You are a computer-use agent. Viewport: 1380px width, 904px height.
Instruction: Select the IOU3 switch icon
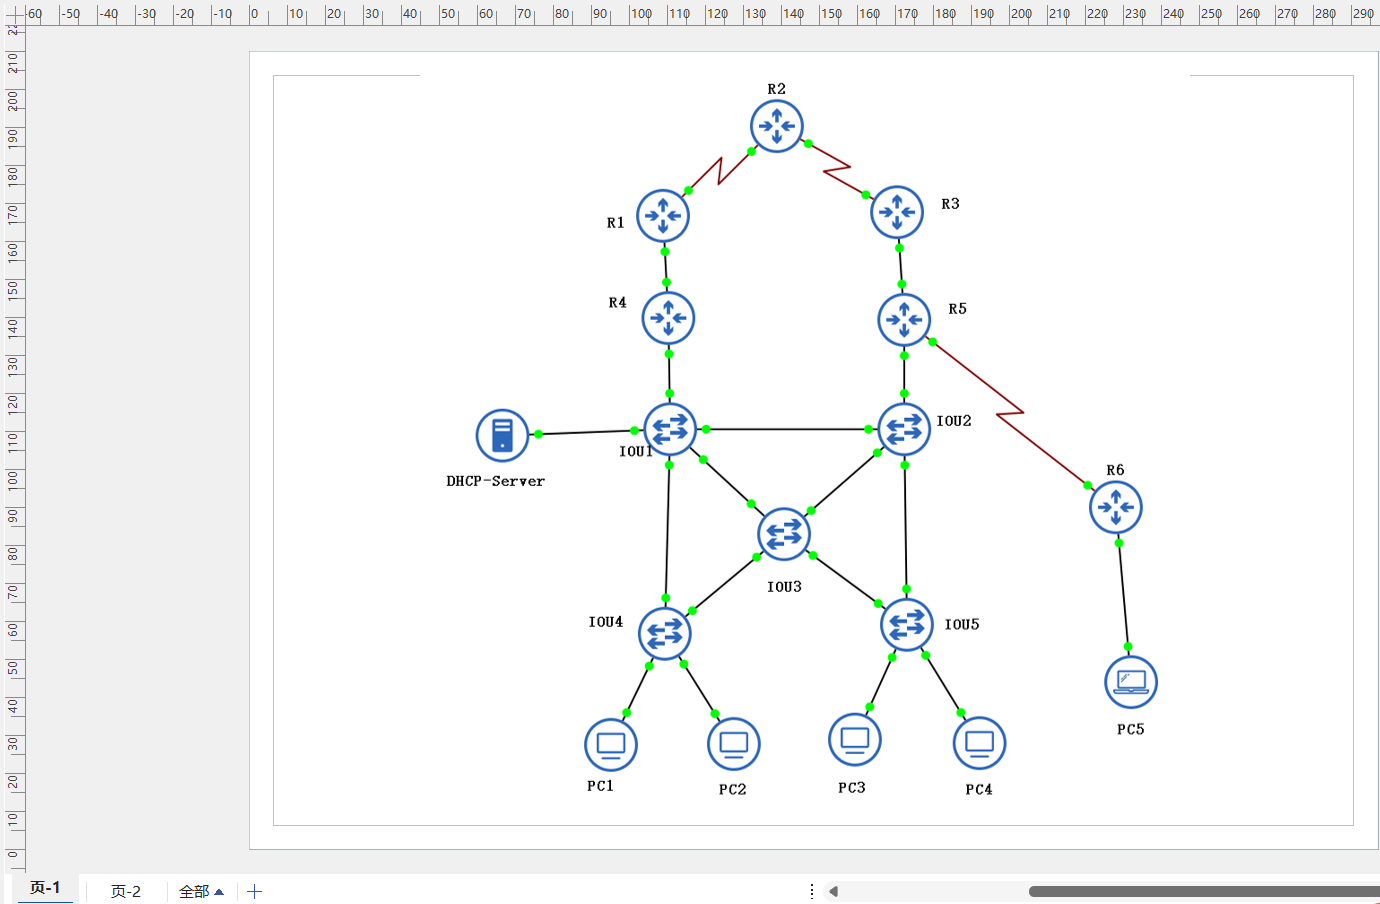(x=784, y=534)
